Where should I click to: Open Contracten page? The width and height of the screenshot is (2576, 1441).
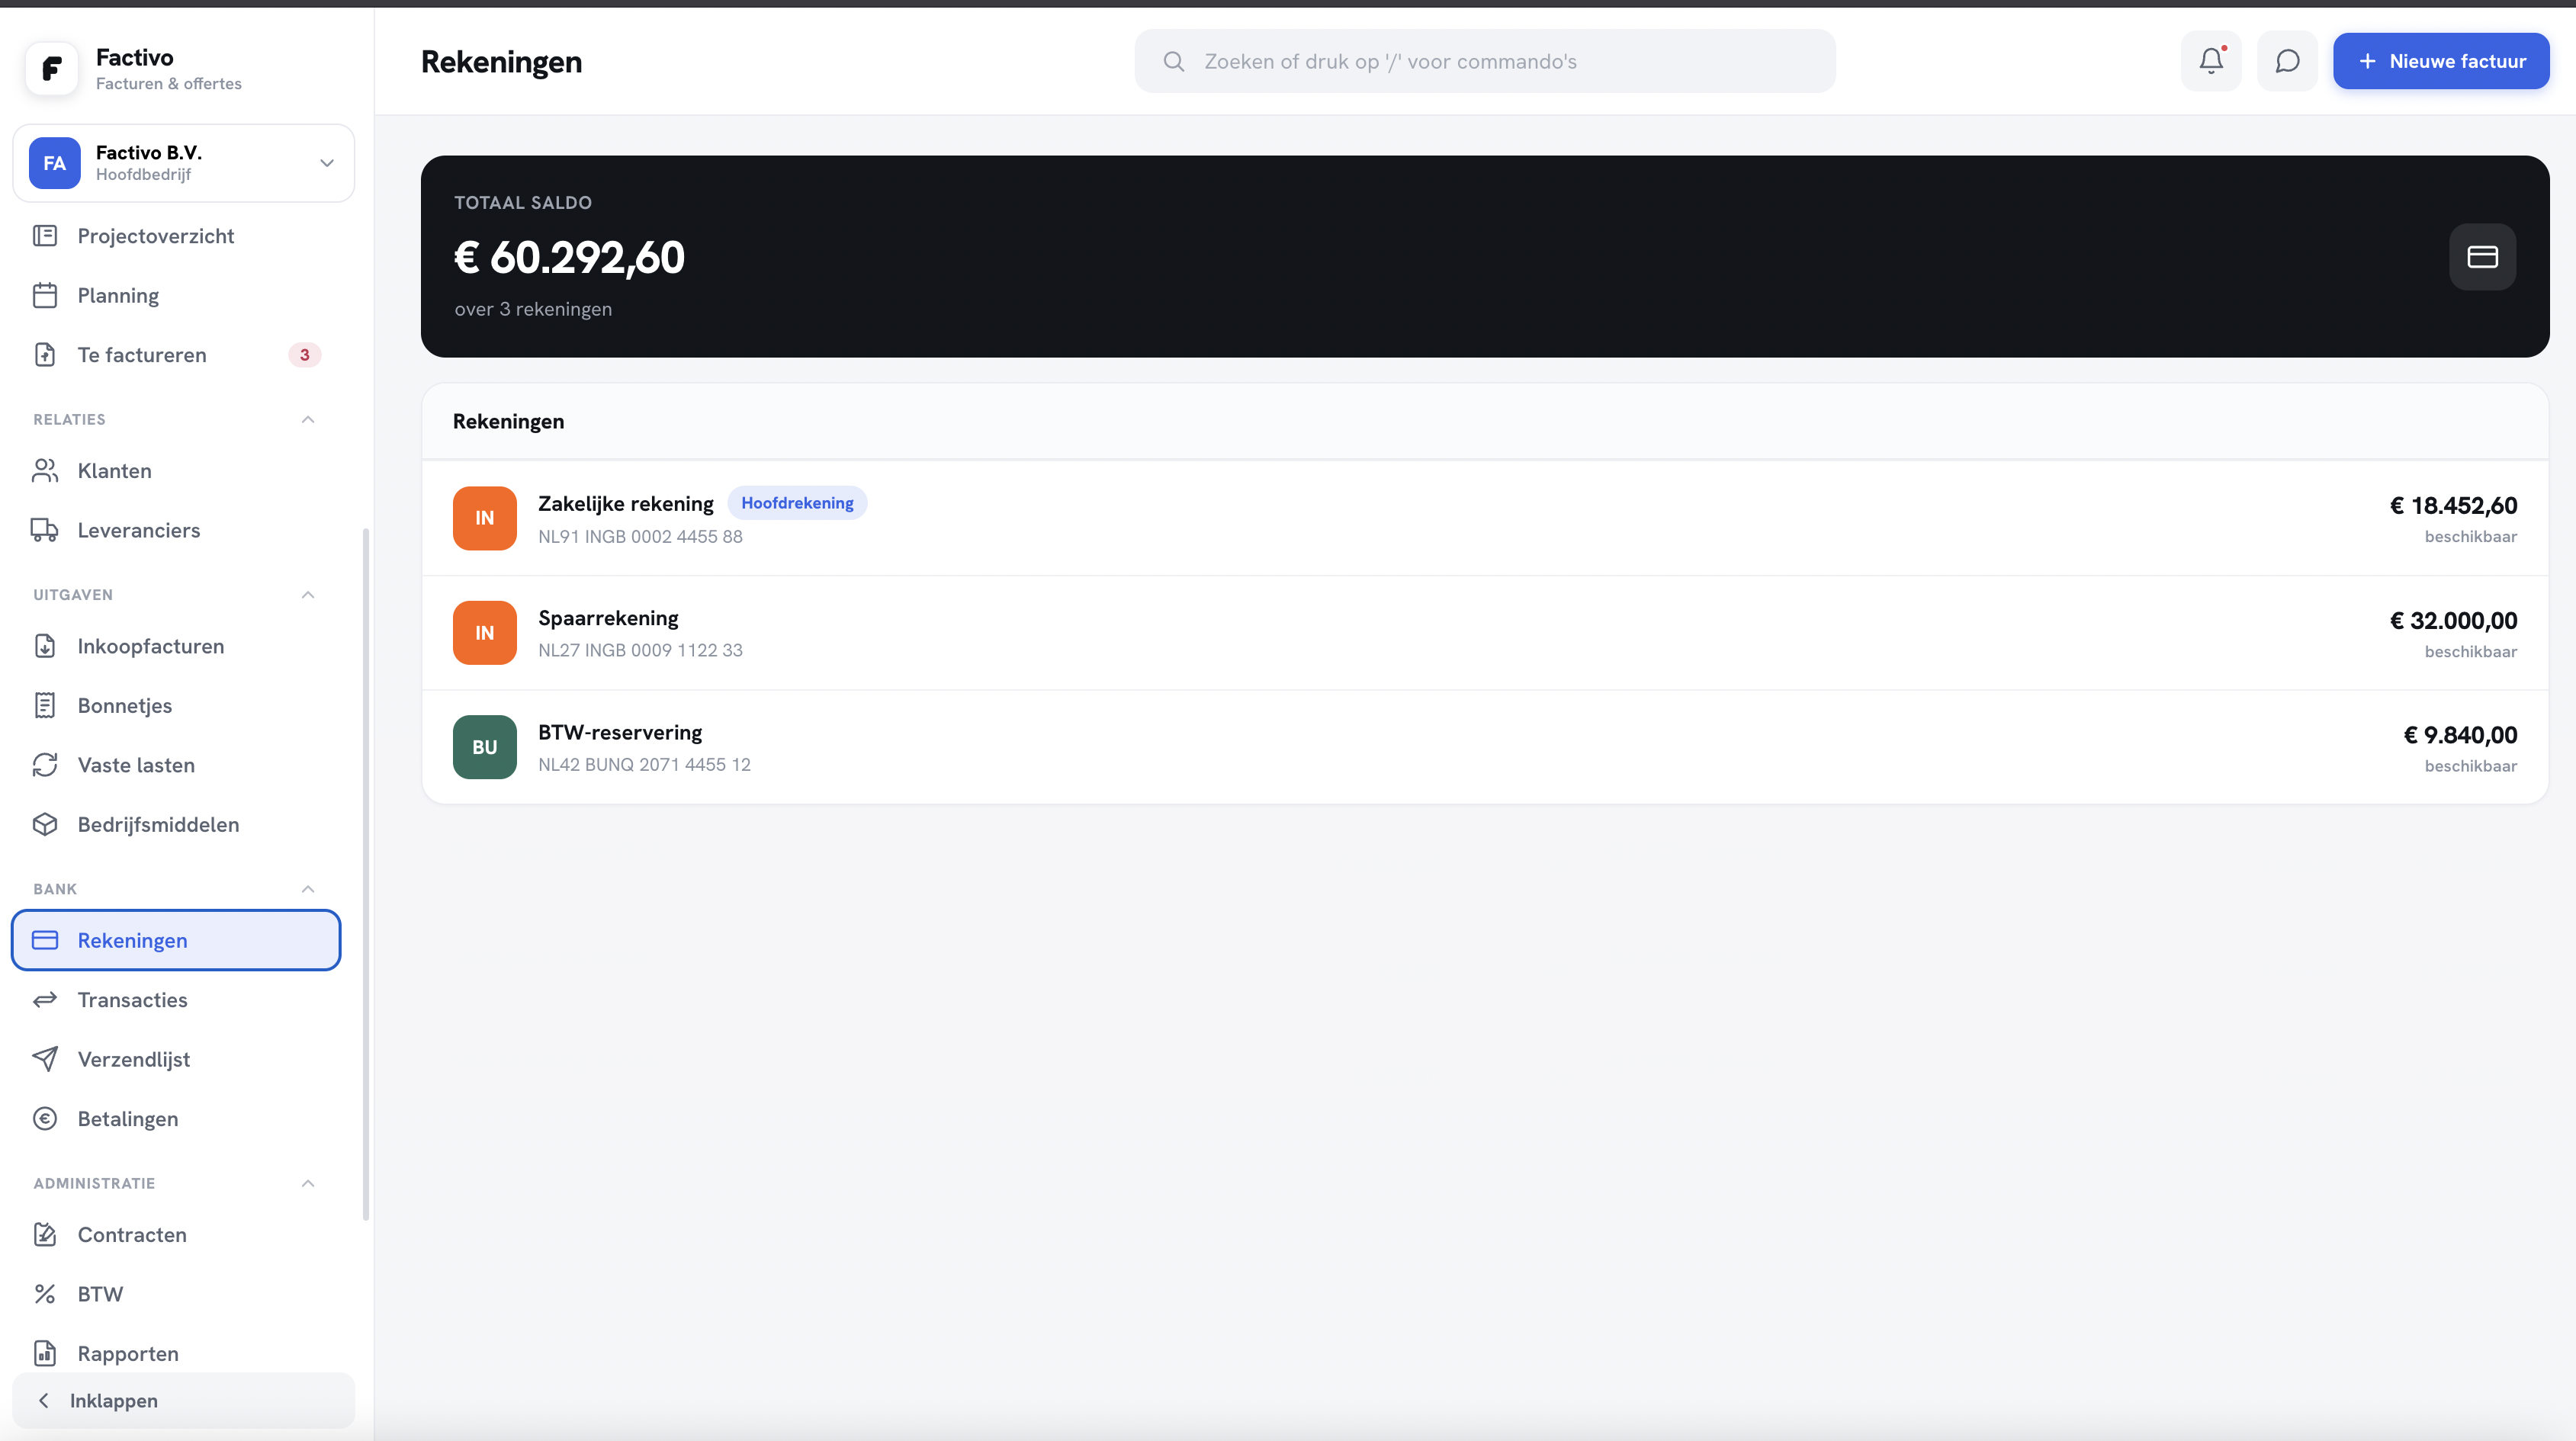[x=176, y=1235]
